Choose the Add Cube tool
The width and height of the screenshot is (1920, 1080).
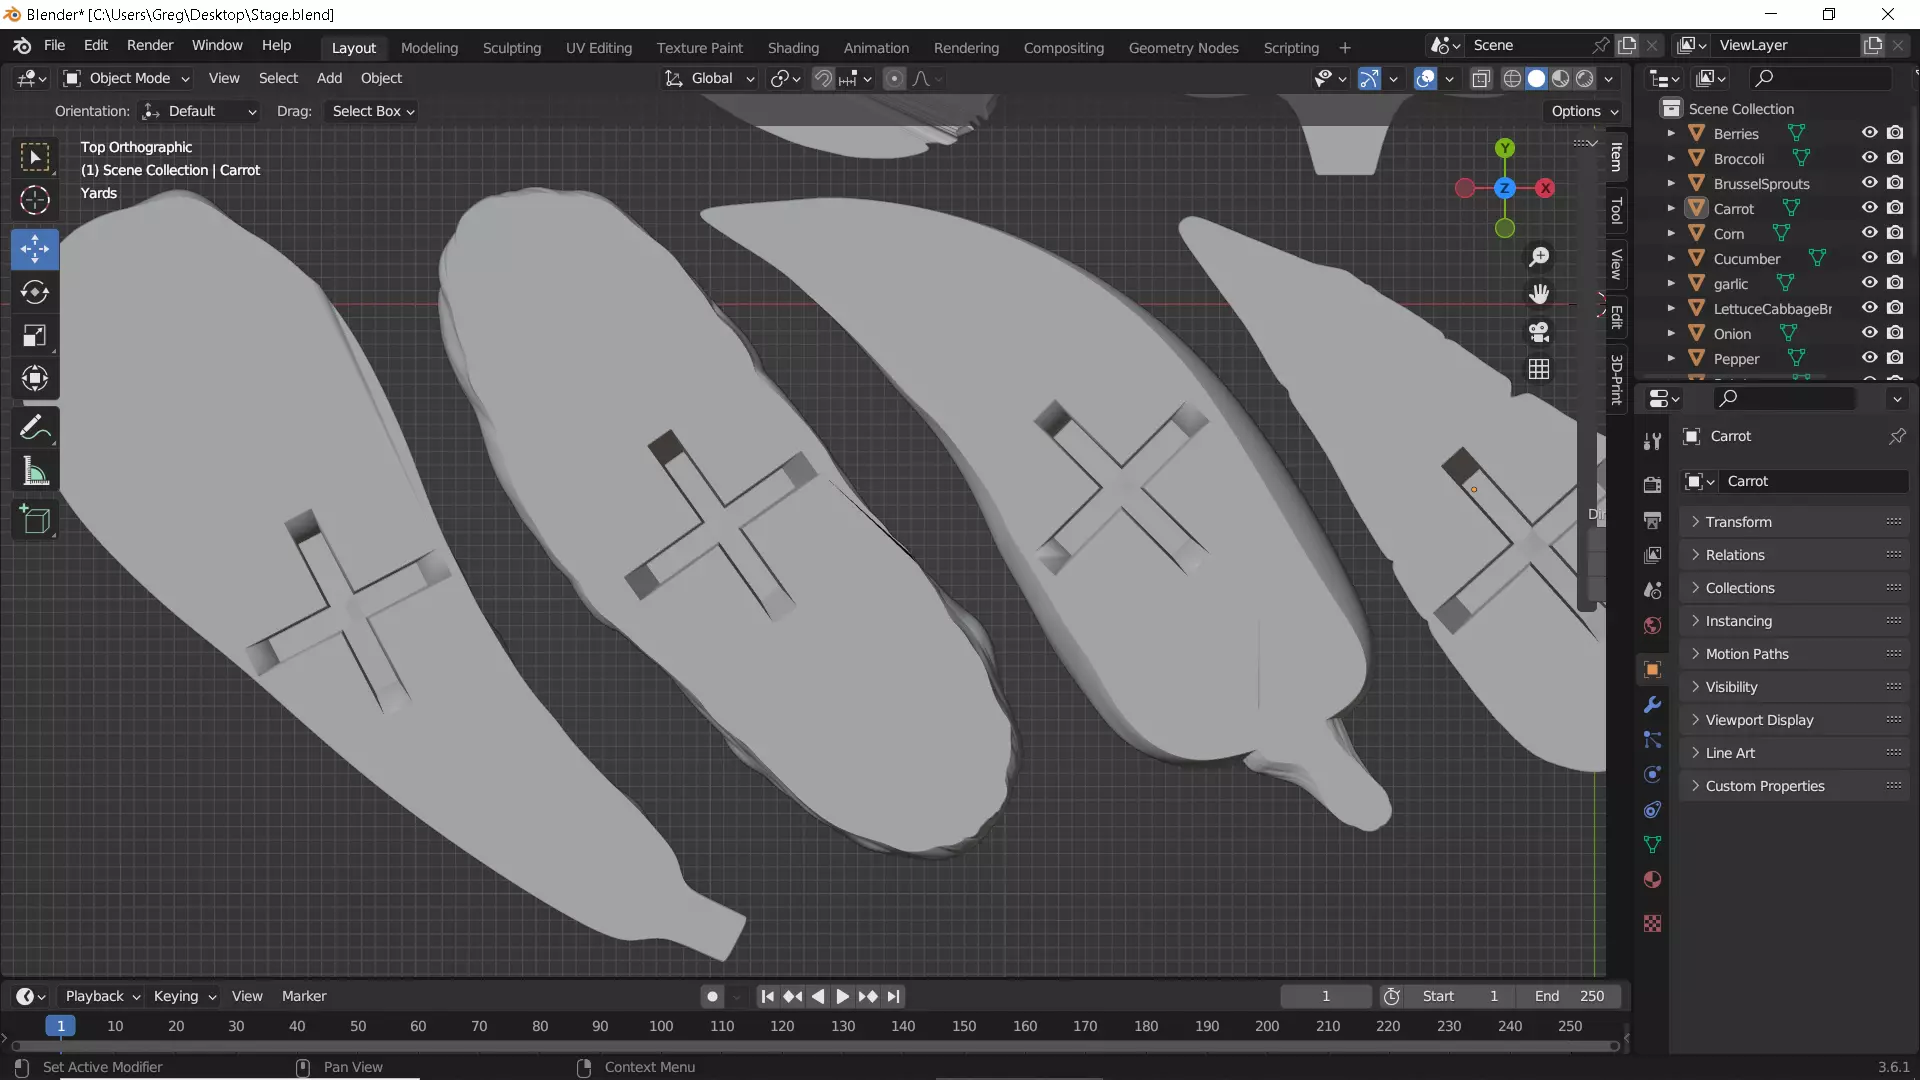(35, 519)
